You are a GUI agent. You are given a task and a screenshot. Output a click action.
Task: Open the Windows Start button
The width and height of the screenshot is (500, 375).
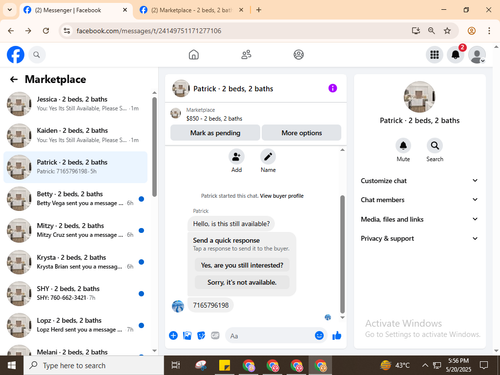tap(12, 365)
